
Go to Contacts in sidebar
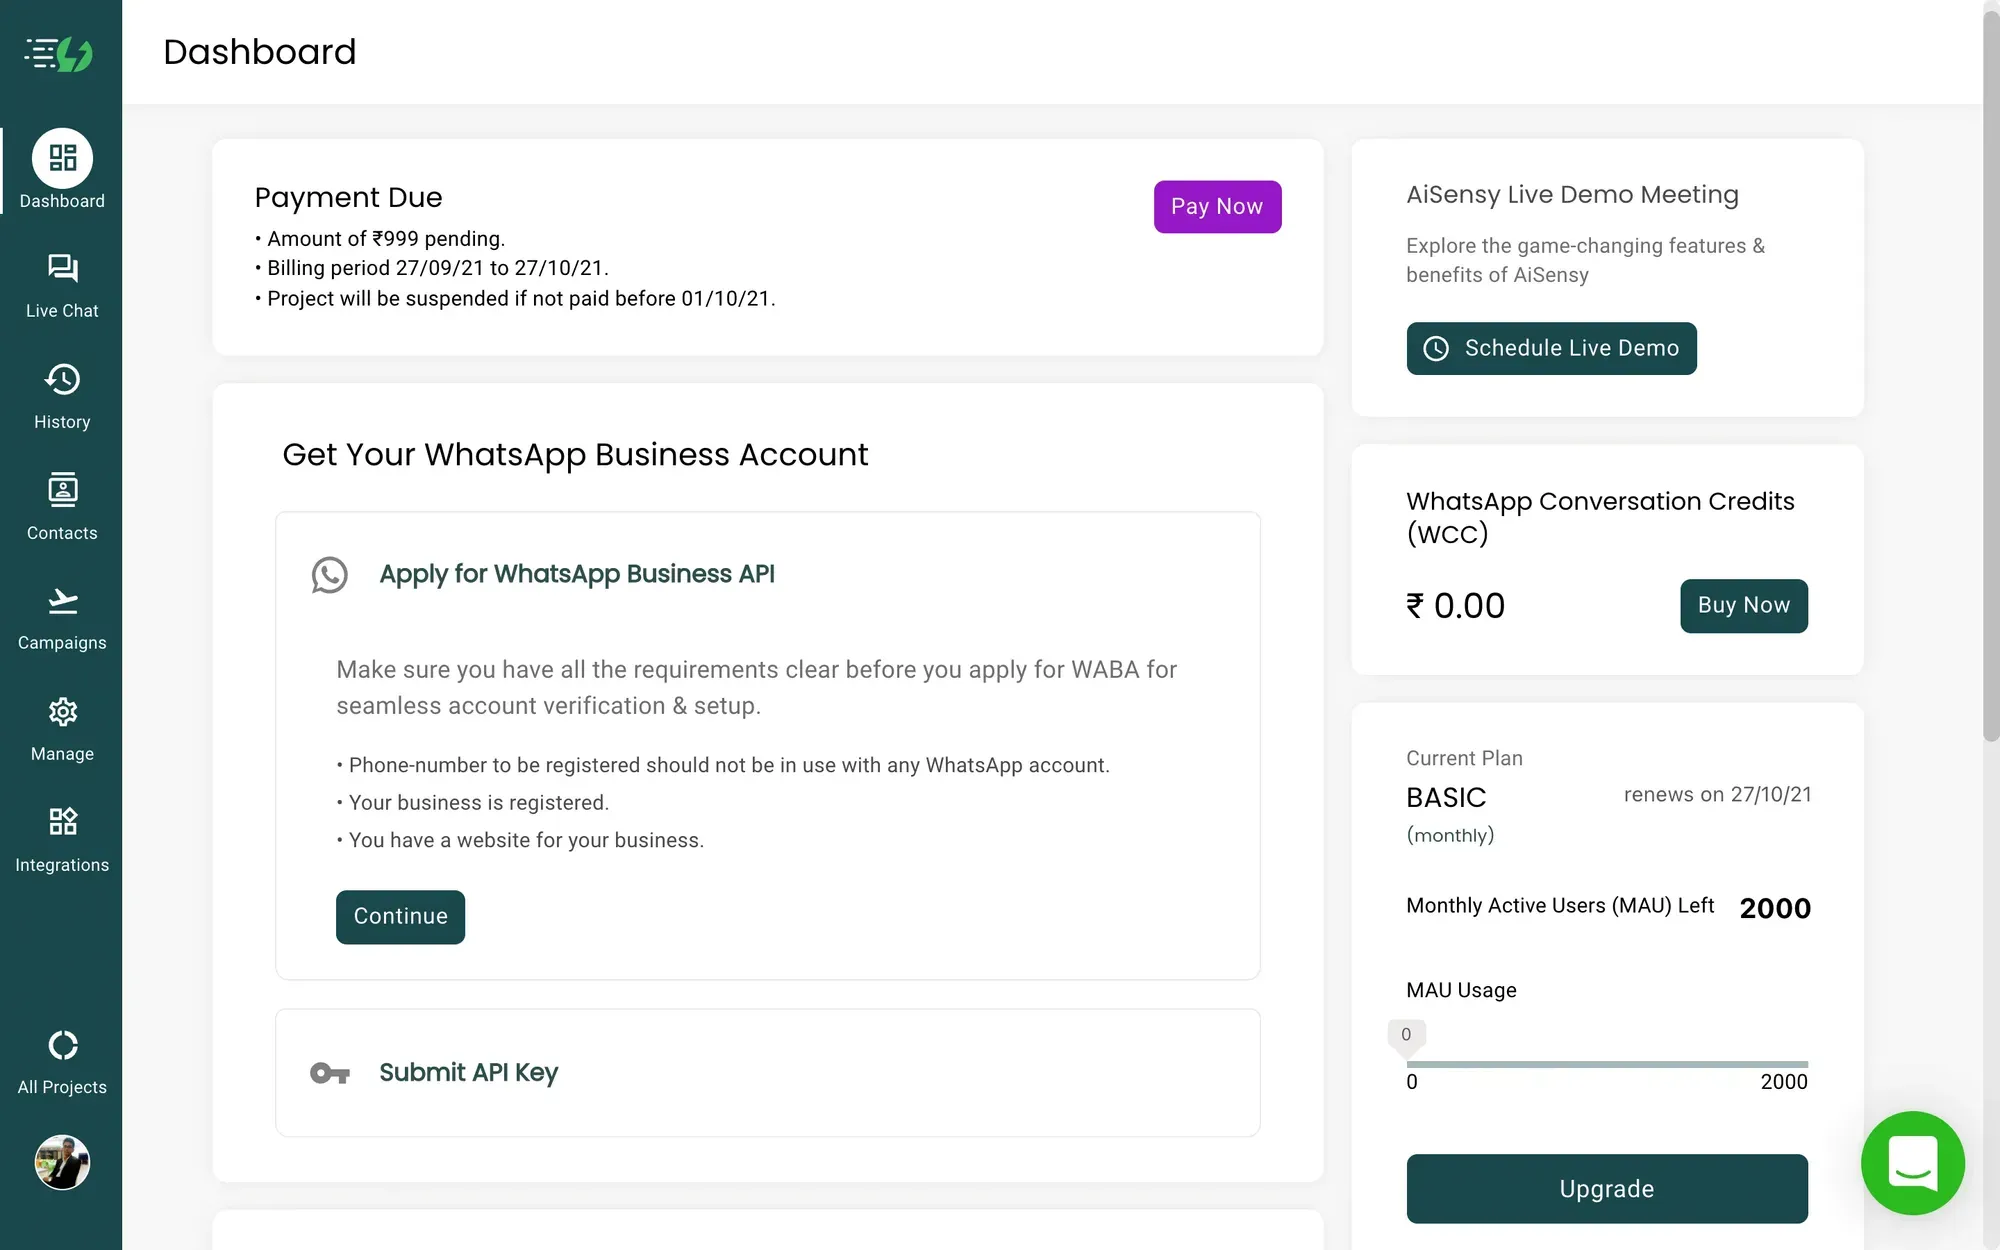coord(62,490)
